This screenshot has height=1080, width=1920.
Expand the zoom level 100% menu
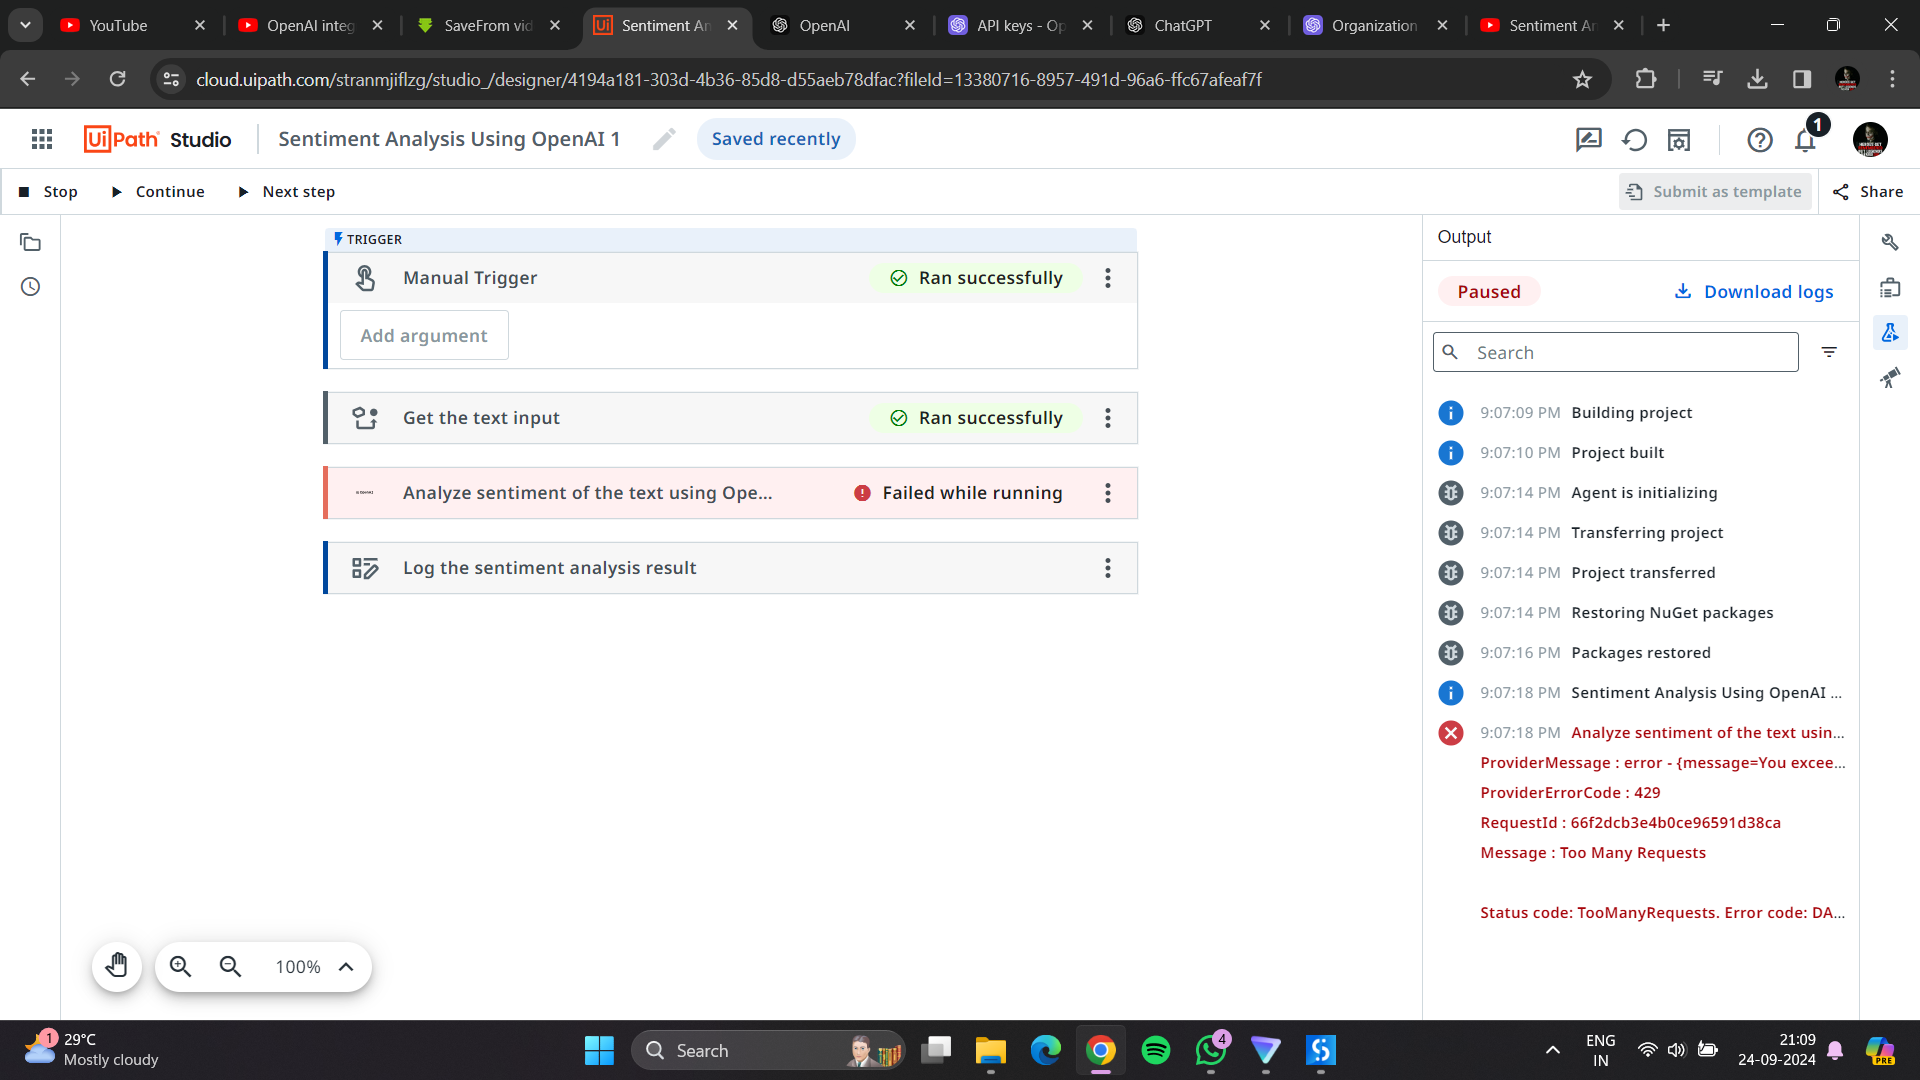point(346,966)
